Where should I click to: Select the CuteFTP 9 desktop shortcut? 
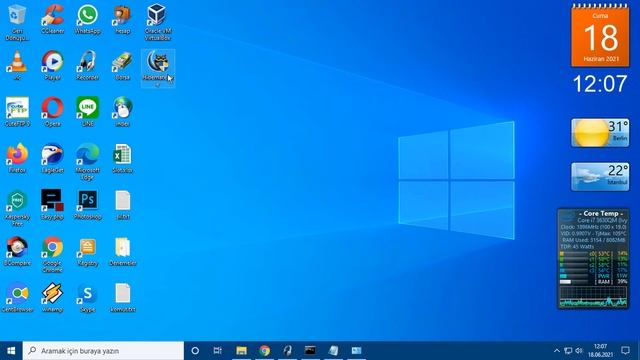[x=17, y=112]
